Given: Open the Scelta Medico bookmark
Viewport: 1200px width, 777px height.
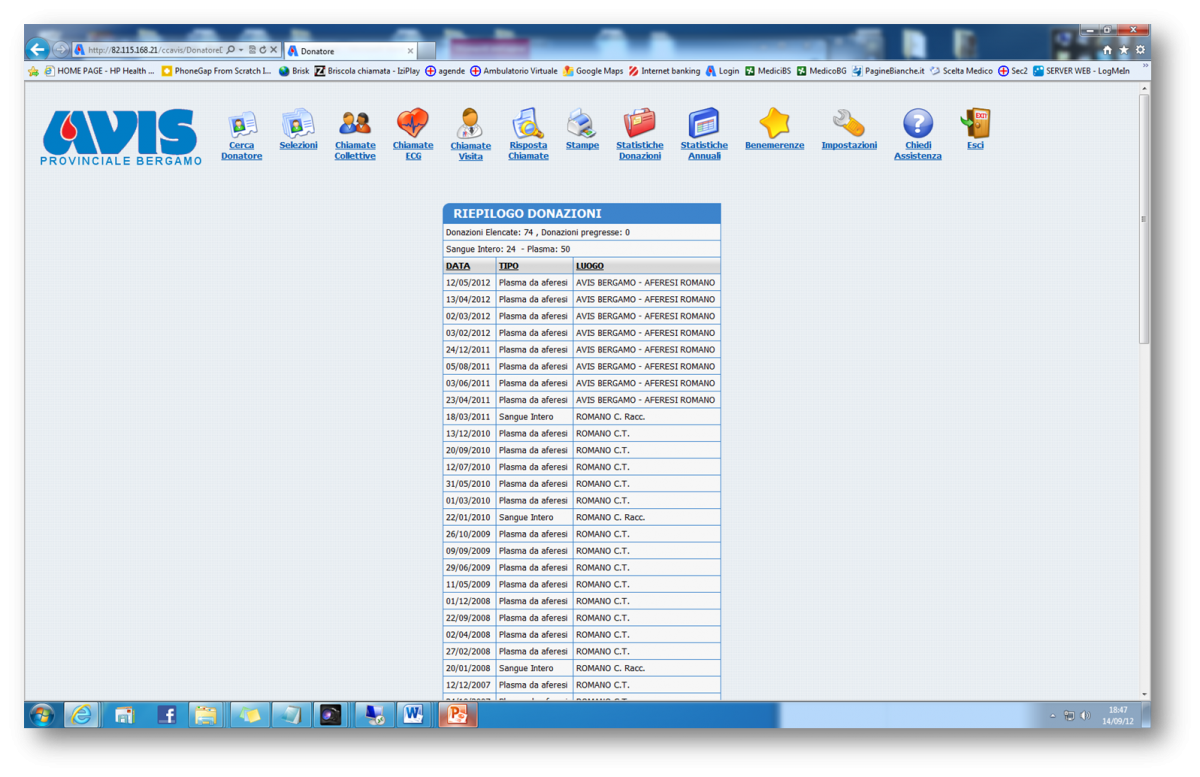Looking at the screenshot, I should [961, 71].
